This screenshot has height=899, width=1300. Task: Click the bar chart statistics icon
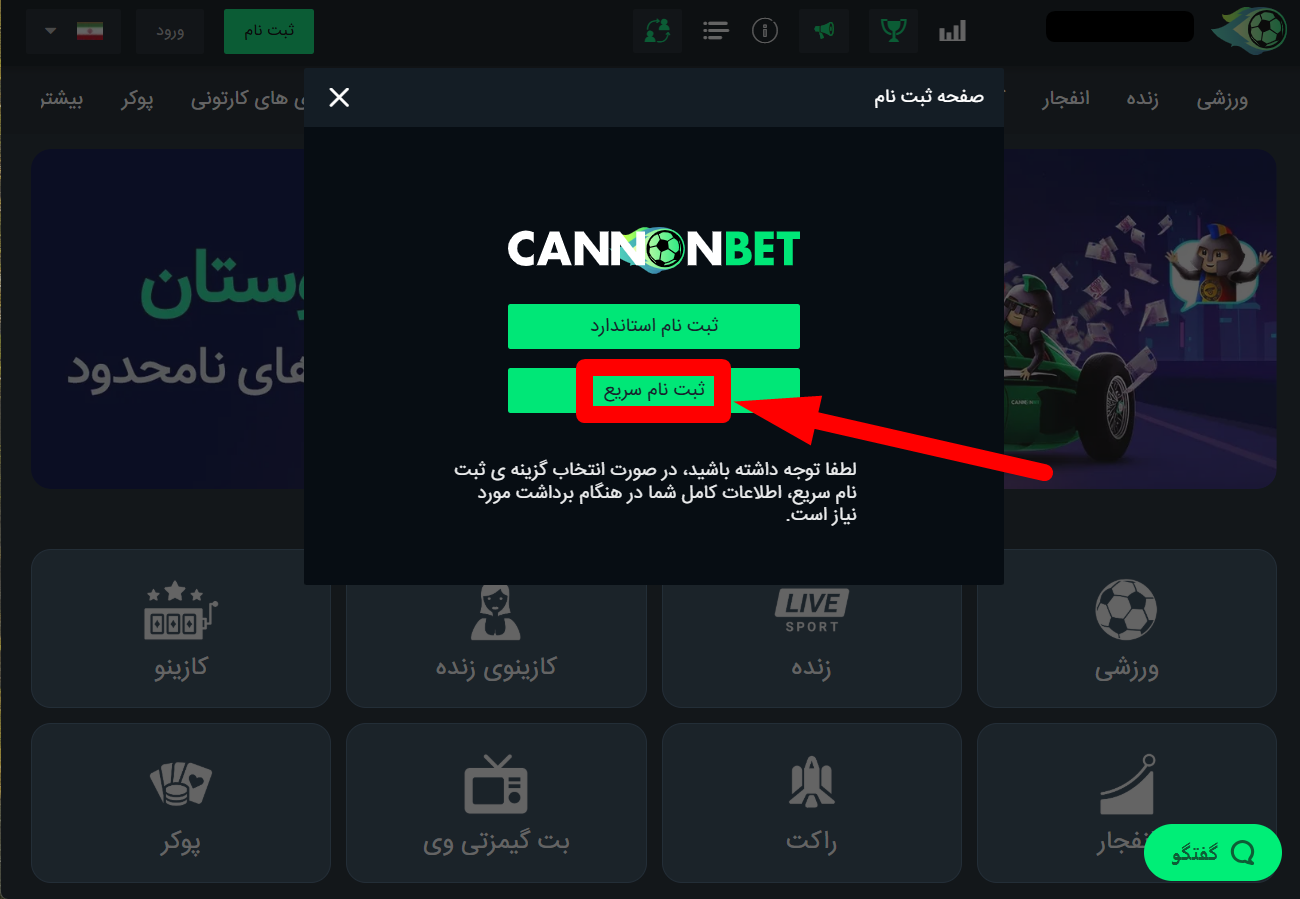(x=952, y=31)
